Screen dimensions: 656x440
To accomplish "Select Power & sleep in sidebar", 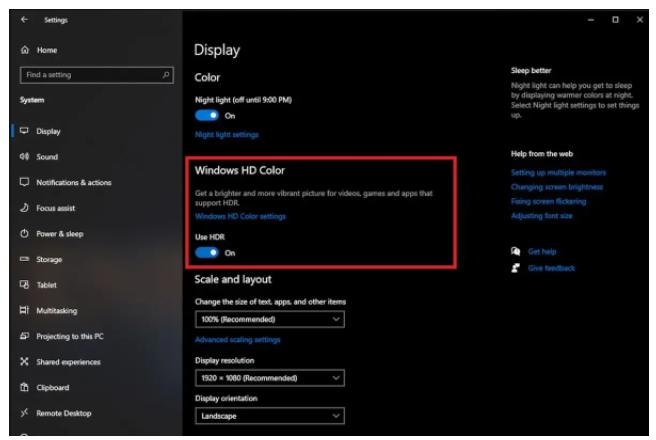I will [59, 234].
